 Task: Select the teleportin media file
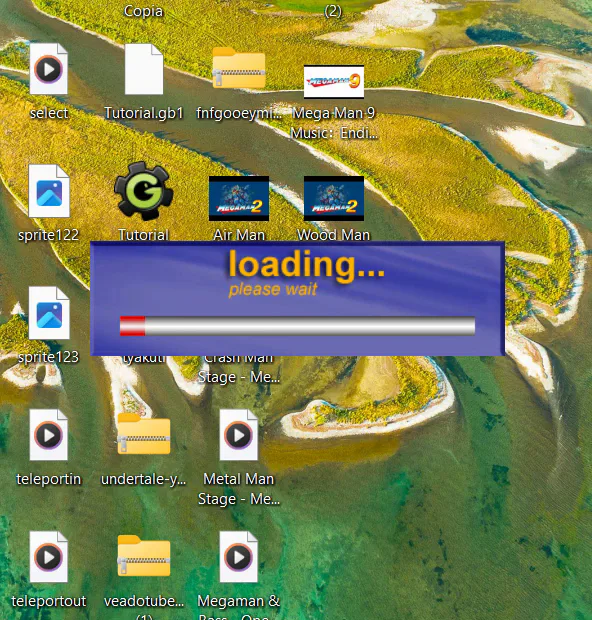click(x=49, y=435)
